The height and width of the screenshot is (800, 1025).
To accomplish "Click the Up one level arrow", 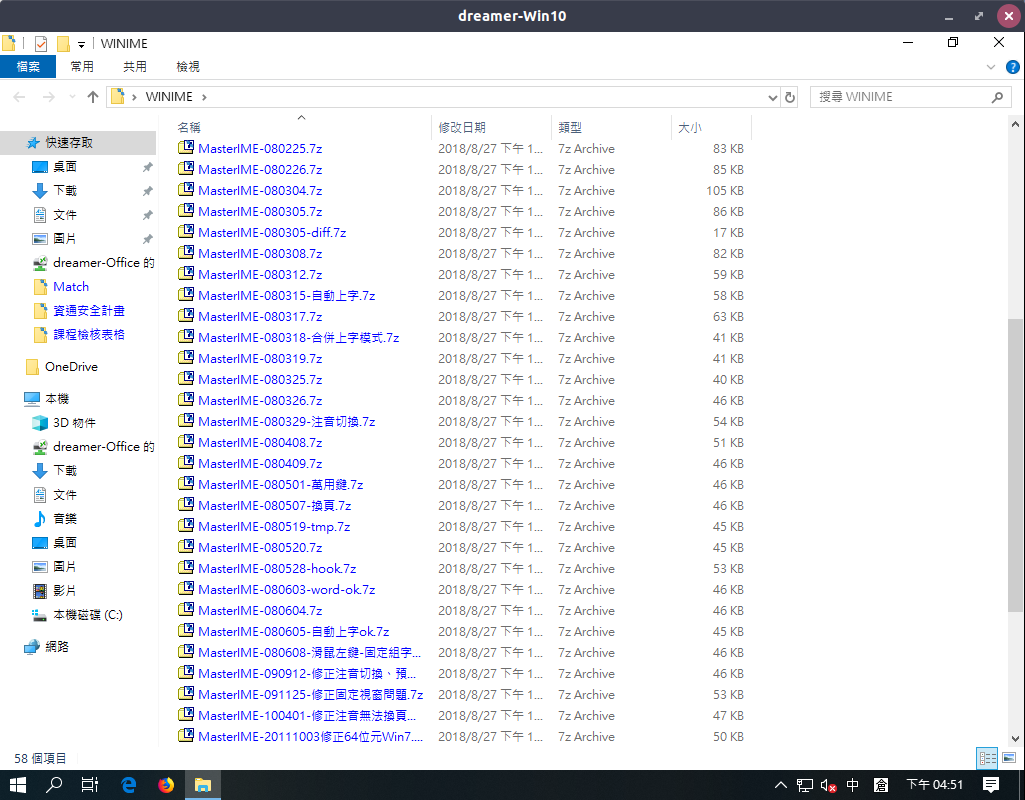I will (x=93, y=97).
